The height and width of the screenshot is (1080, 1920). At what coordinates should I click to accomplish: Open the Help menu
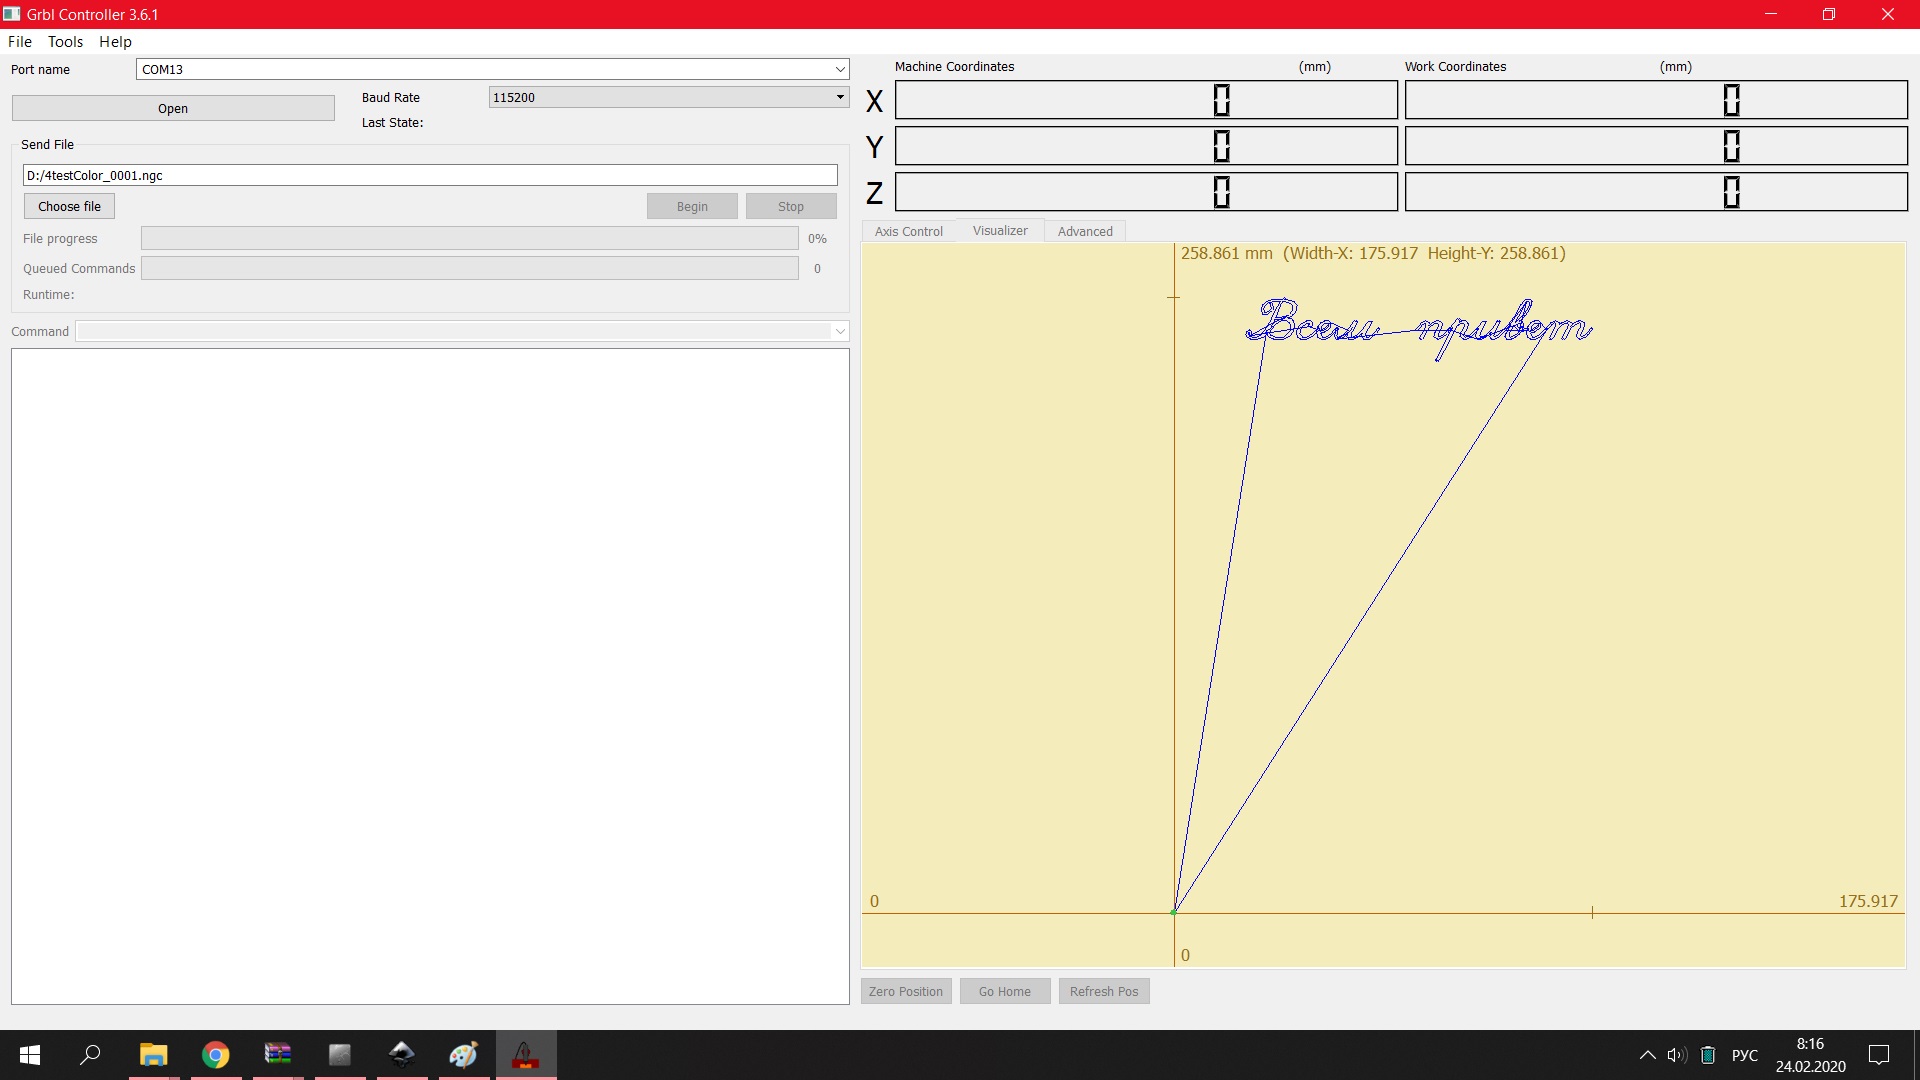pyautogui.click(x=115, y=41)
